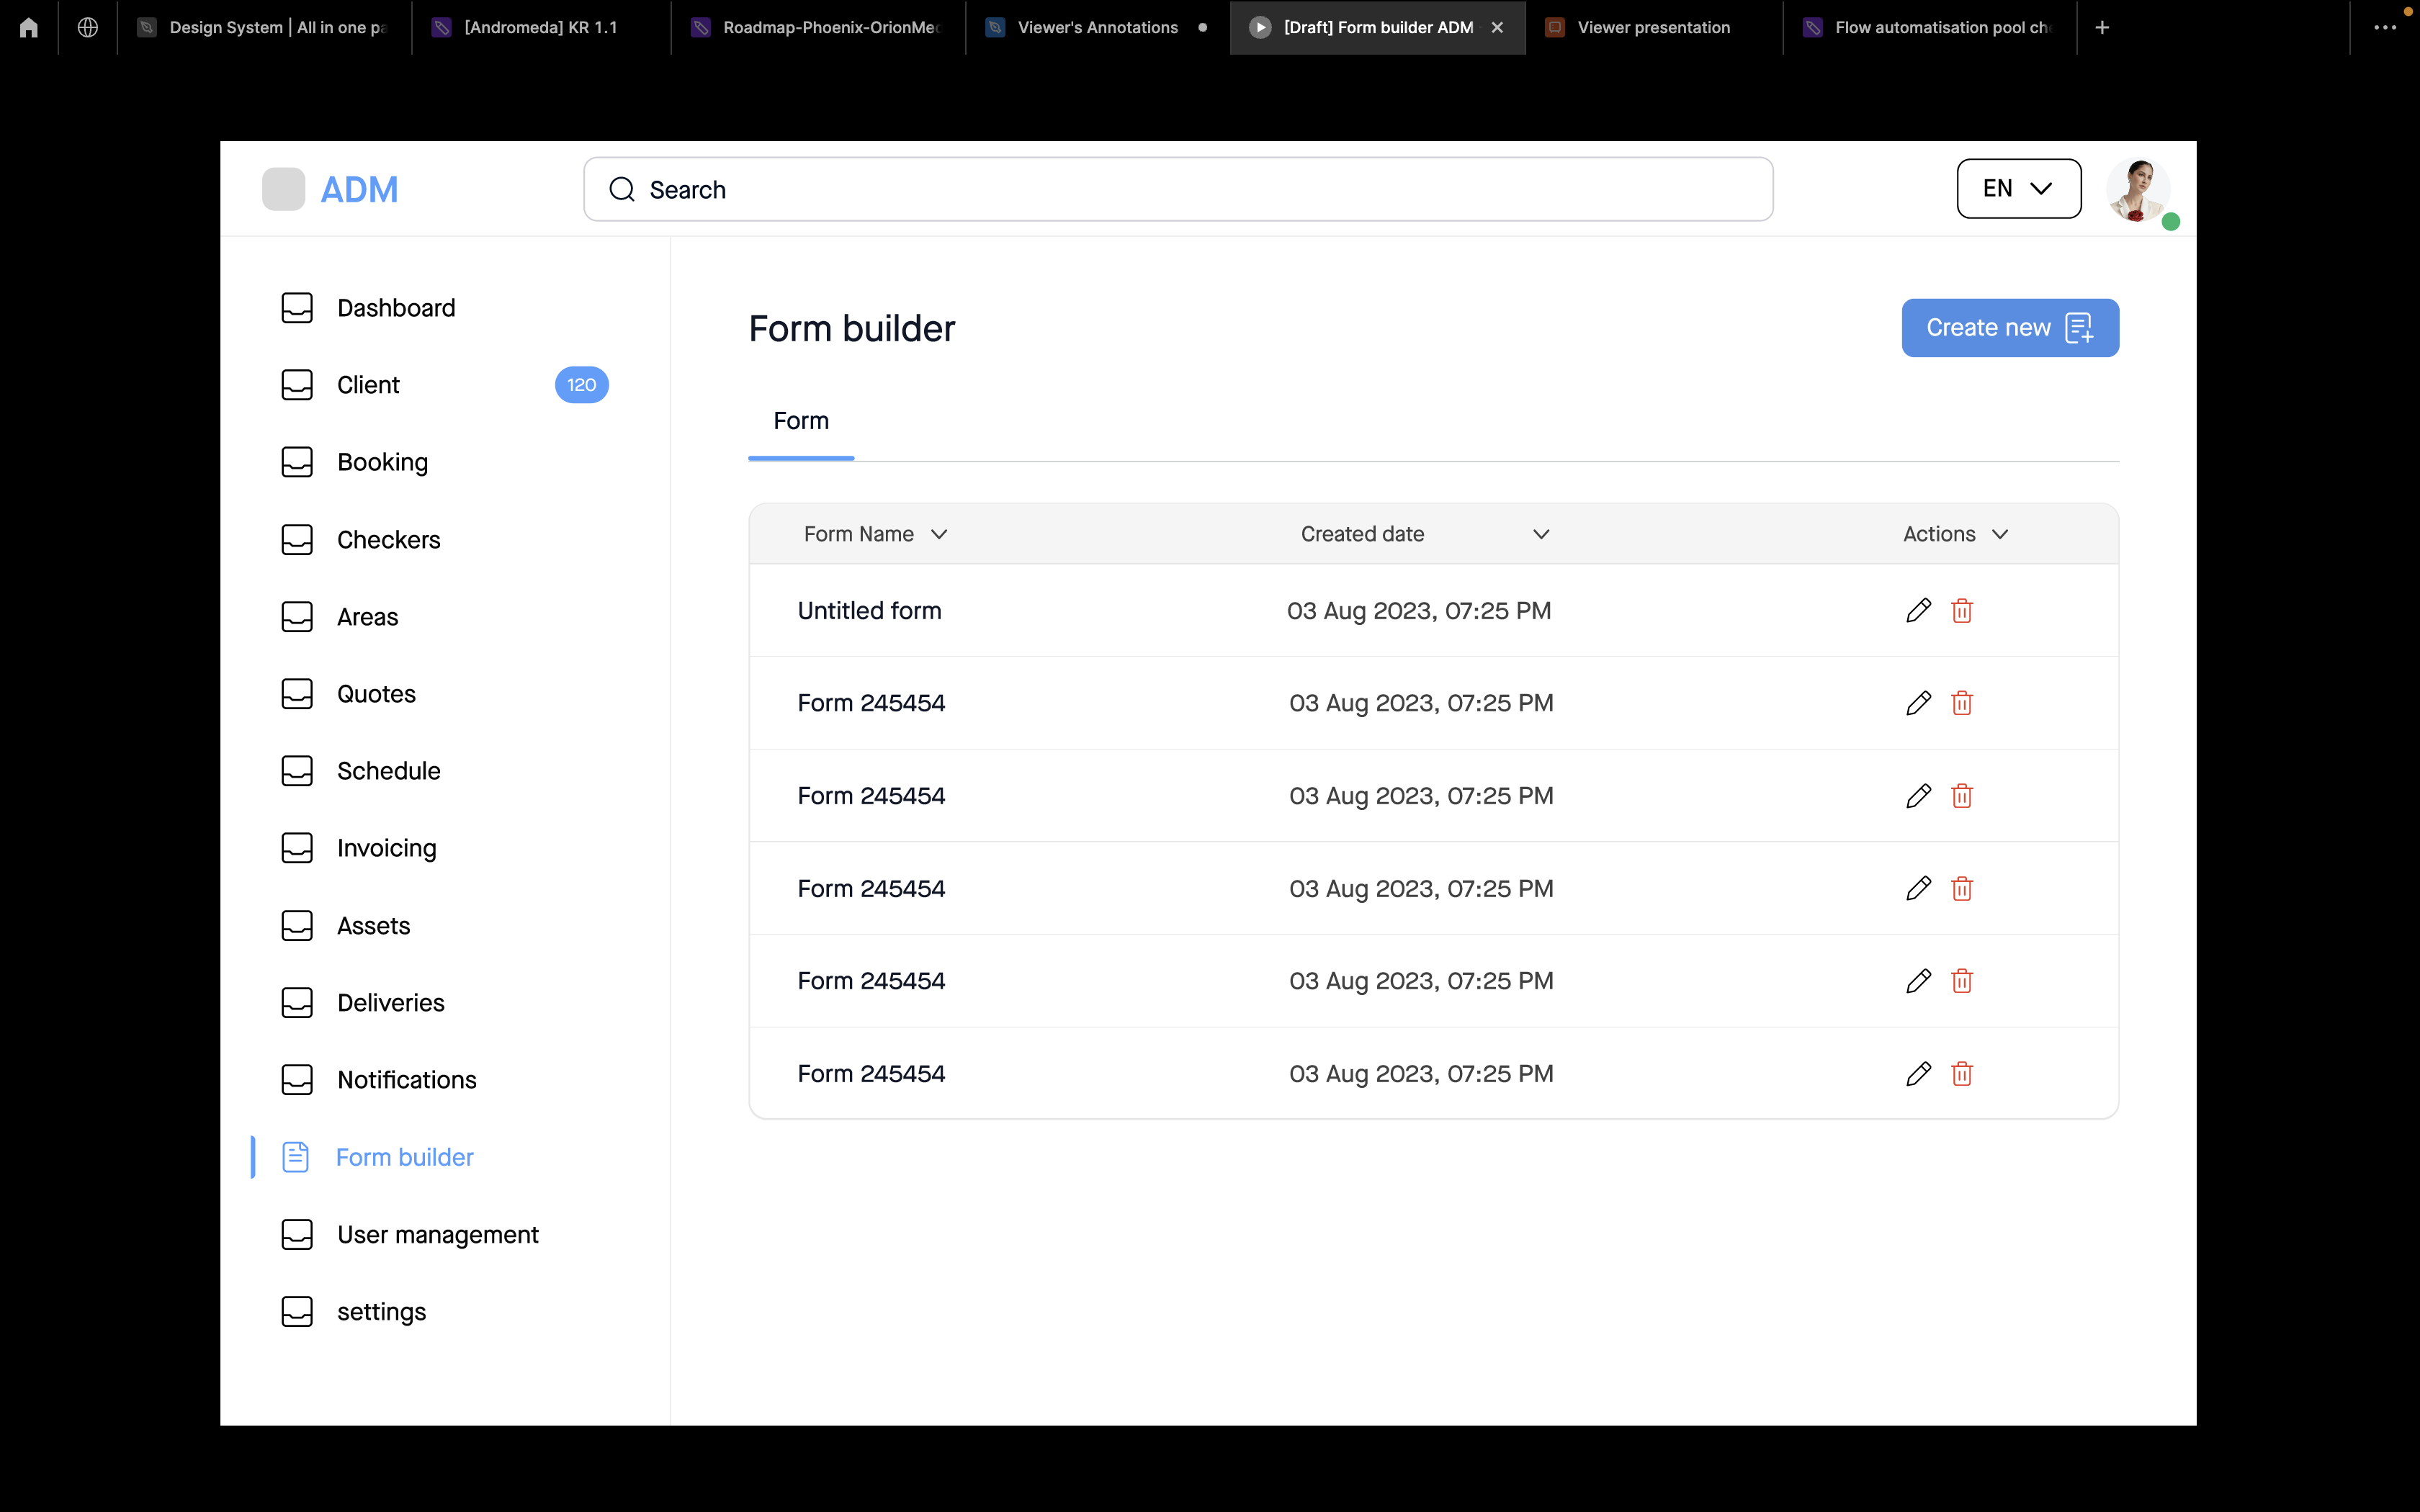Open the EN language dropdown
The height and width of the screenshot is (1512, 2420).
2019,188
